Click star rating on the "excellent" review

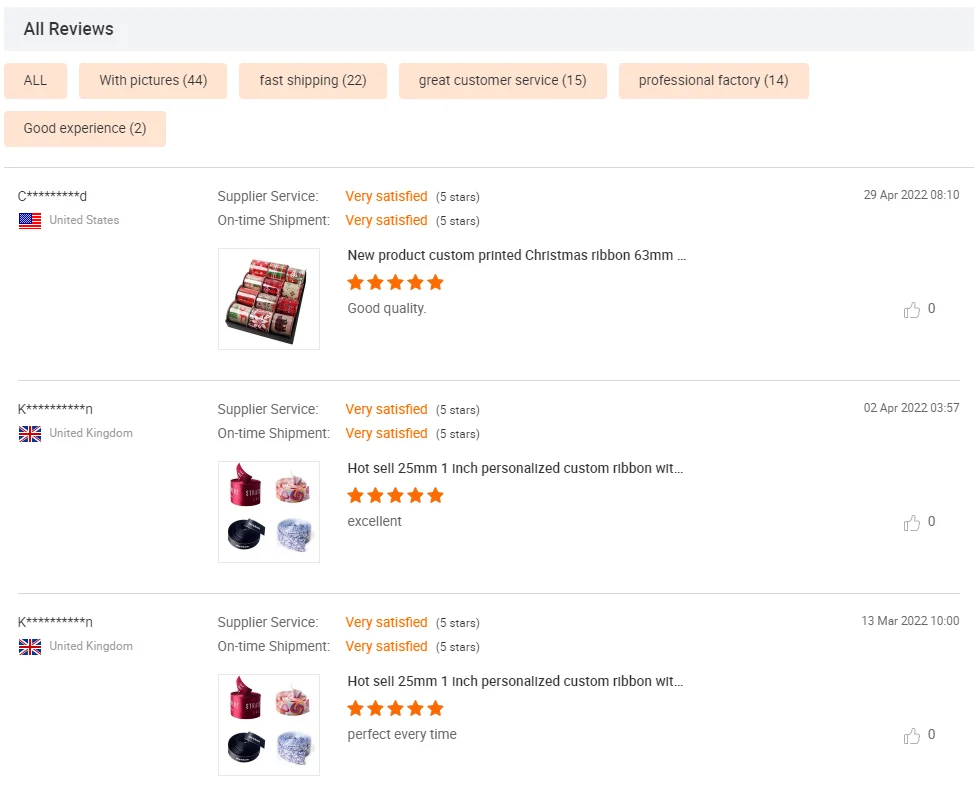(x=395, y=496)
